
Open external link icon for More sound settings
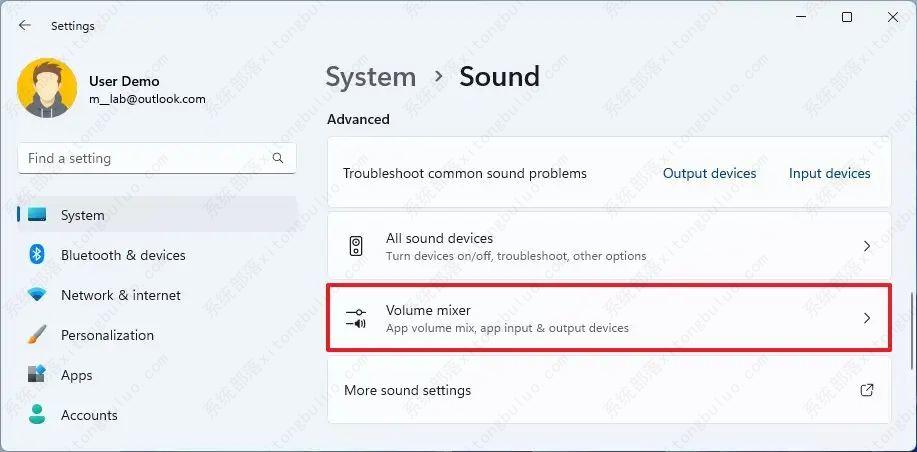[x=867, y=390]
